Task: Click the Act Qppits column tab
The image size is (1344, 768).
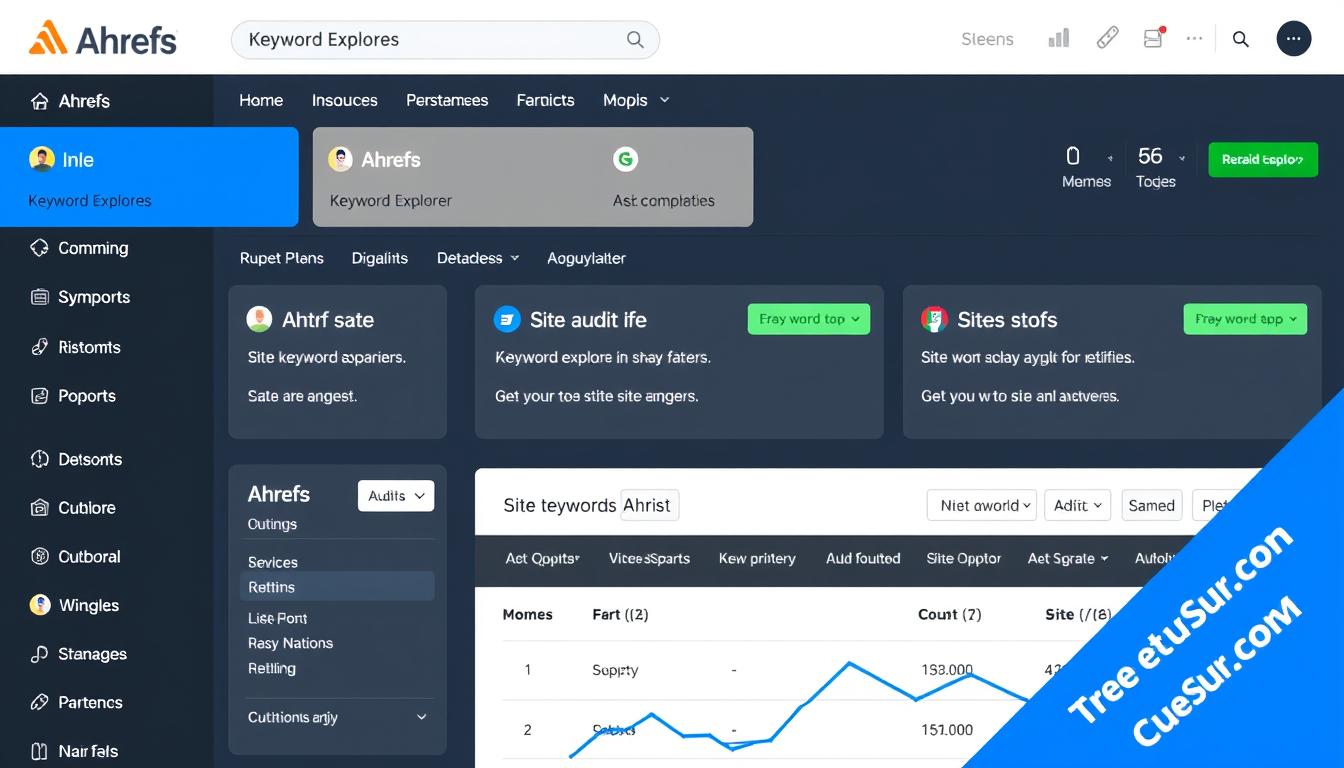Action: (x=542, y=559)
